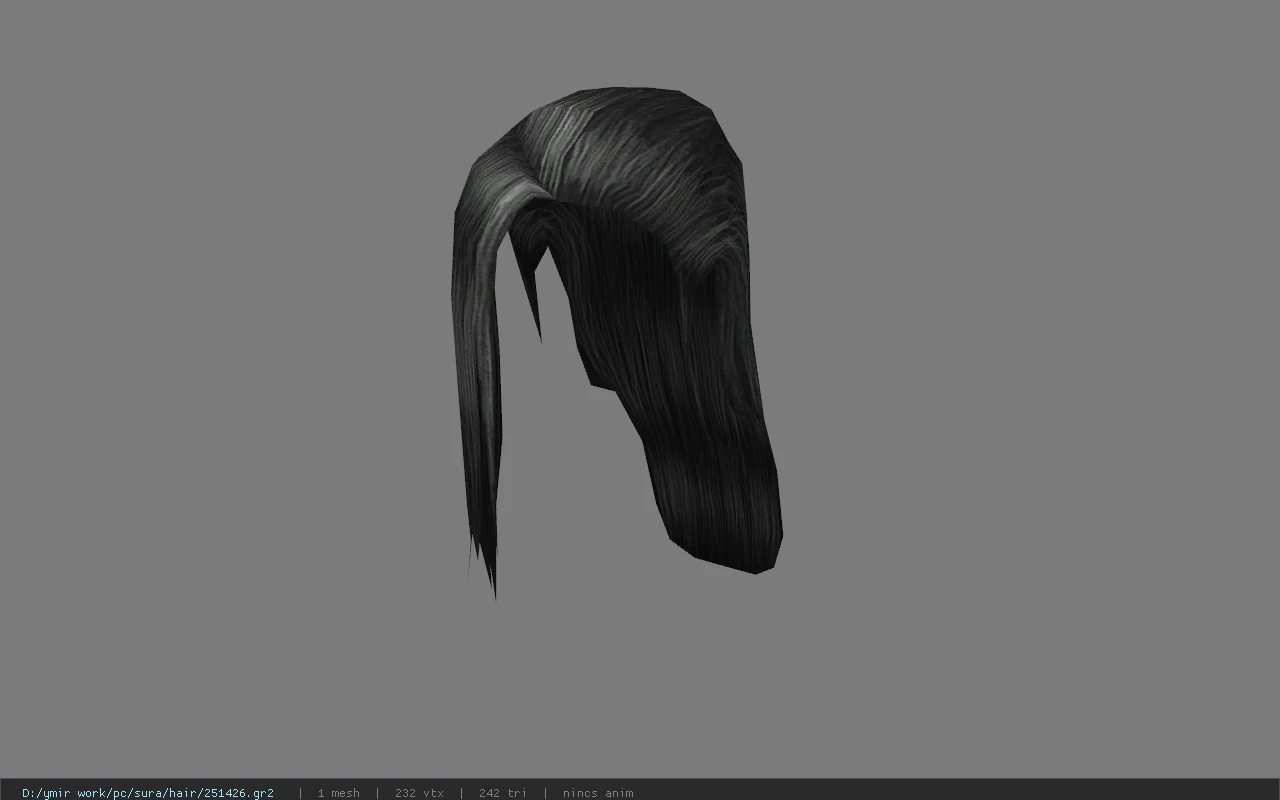Click the file path D:/ymir work/pc/sura/hair/251426.gr2

point(148,793)
